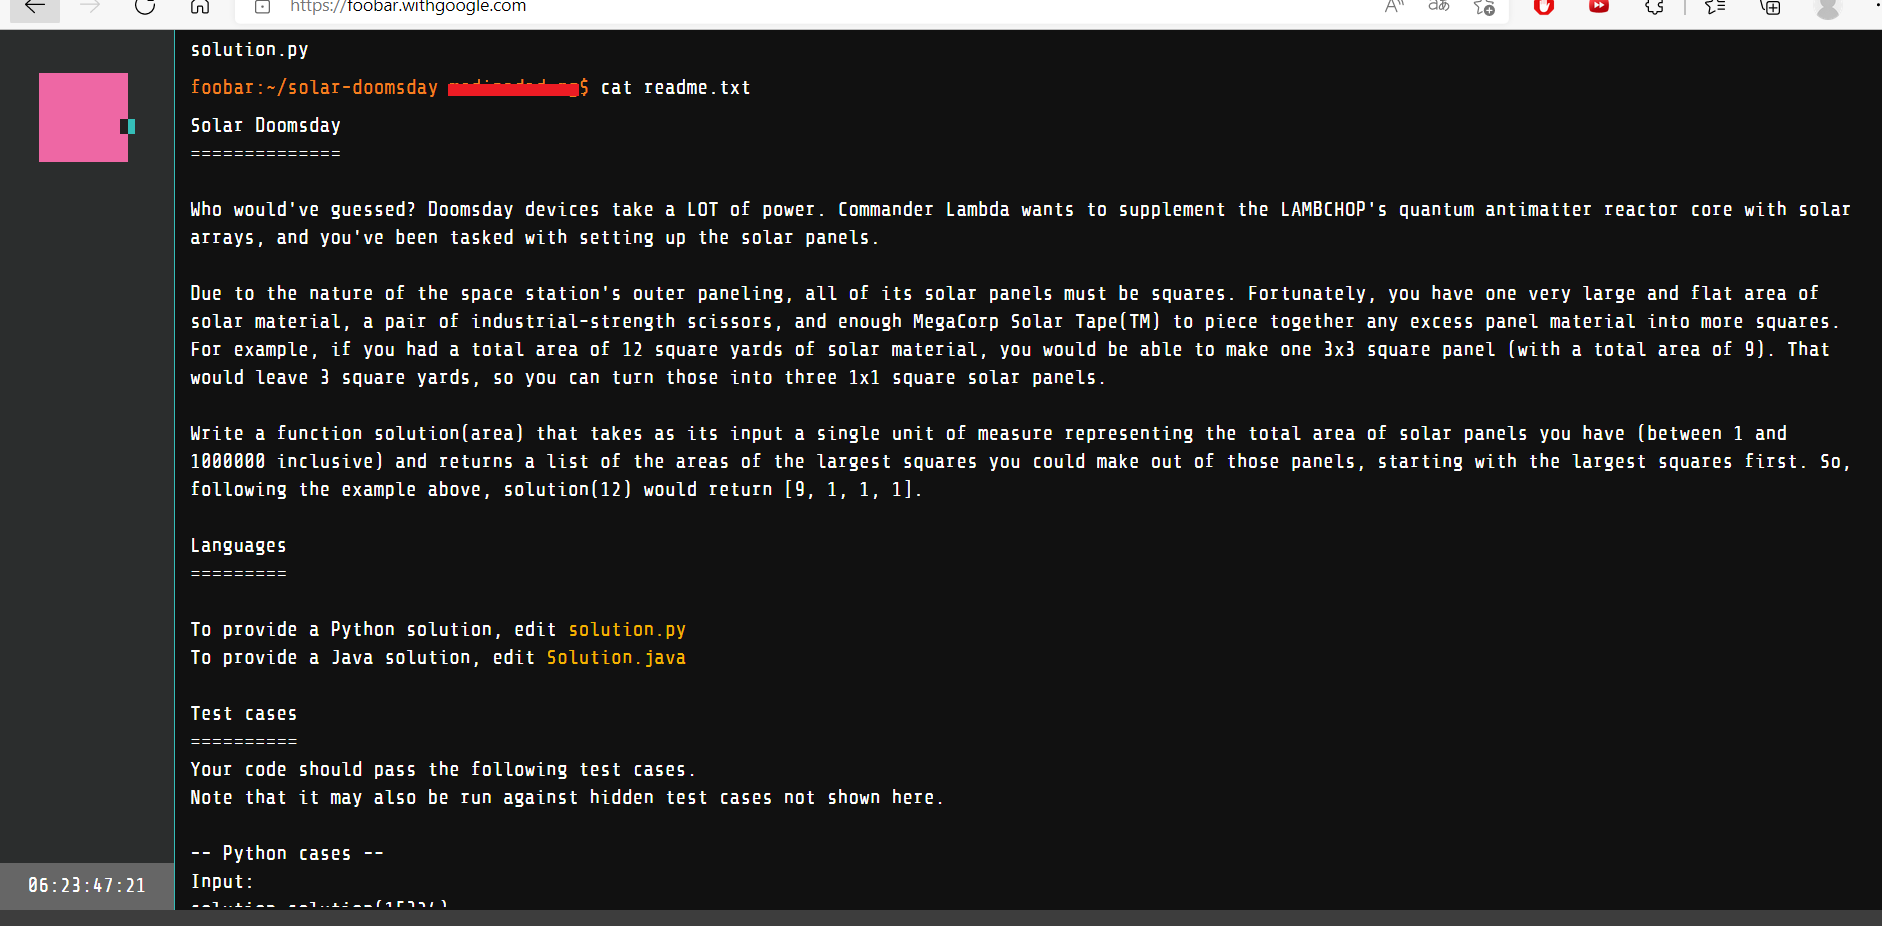Open the collections icon
The width and height of the screenshot is (1882, 926).
[1770, 7]
